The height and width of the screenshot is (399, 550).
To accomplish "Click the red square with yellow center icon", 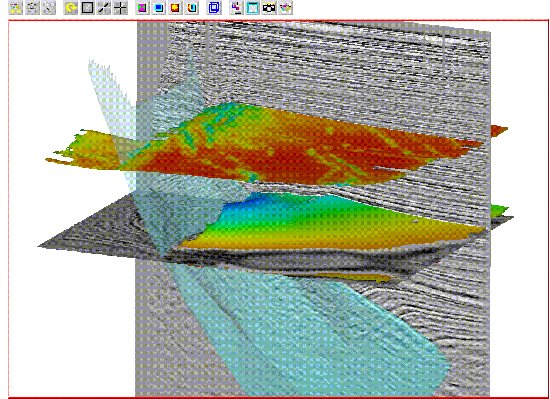I will tap(175, 8).
